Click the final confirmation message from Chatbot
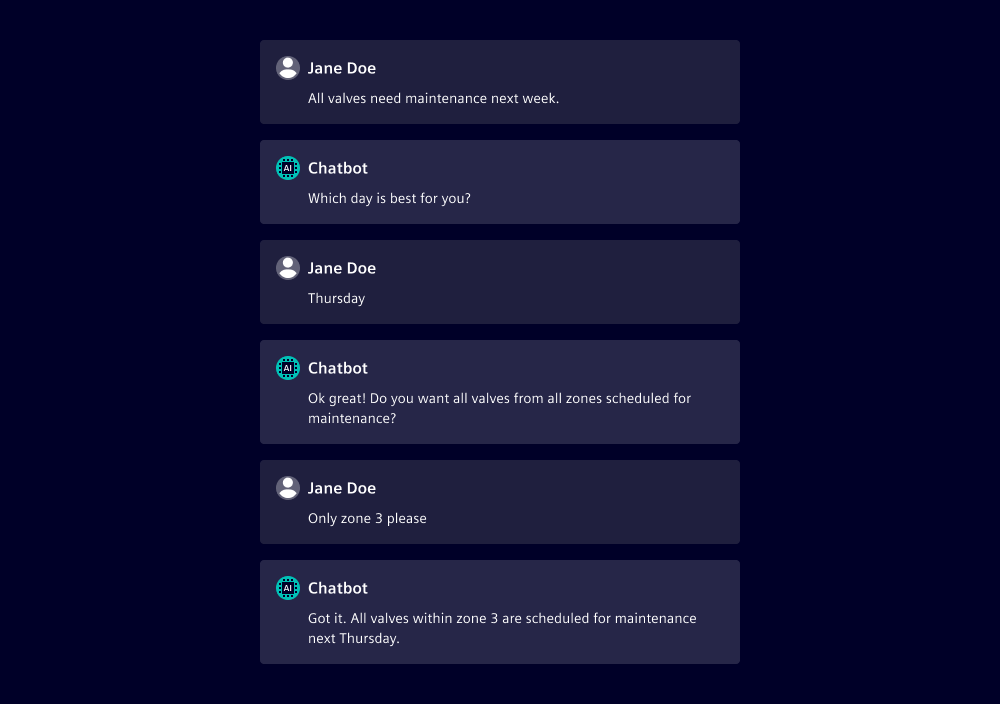Viewport: 1000px width, 704px height. (502, 628)
